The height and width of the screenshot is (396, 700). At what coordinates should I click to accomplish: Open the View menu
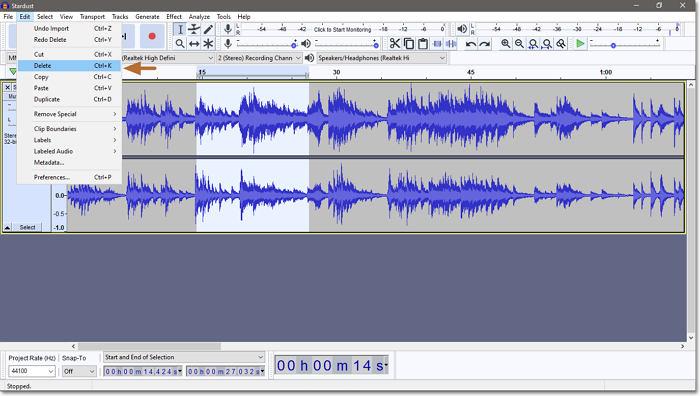point(66,17)
